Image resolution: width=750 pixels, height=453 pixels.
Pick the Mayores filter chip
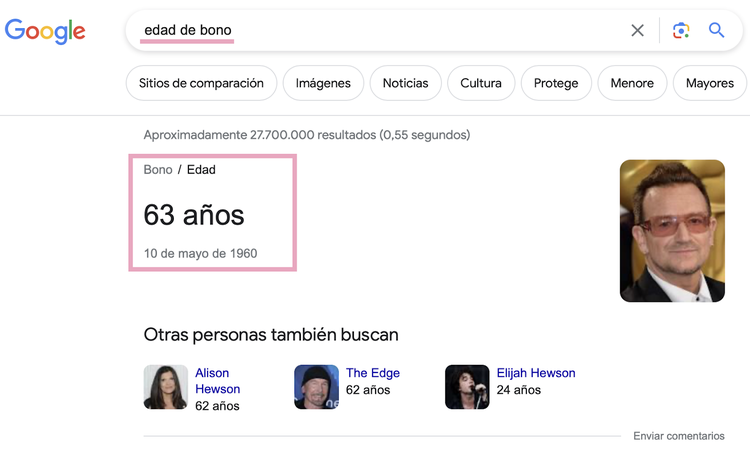(710, 83)
